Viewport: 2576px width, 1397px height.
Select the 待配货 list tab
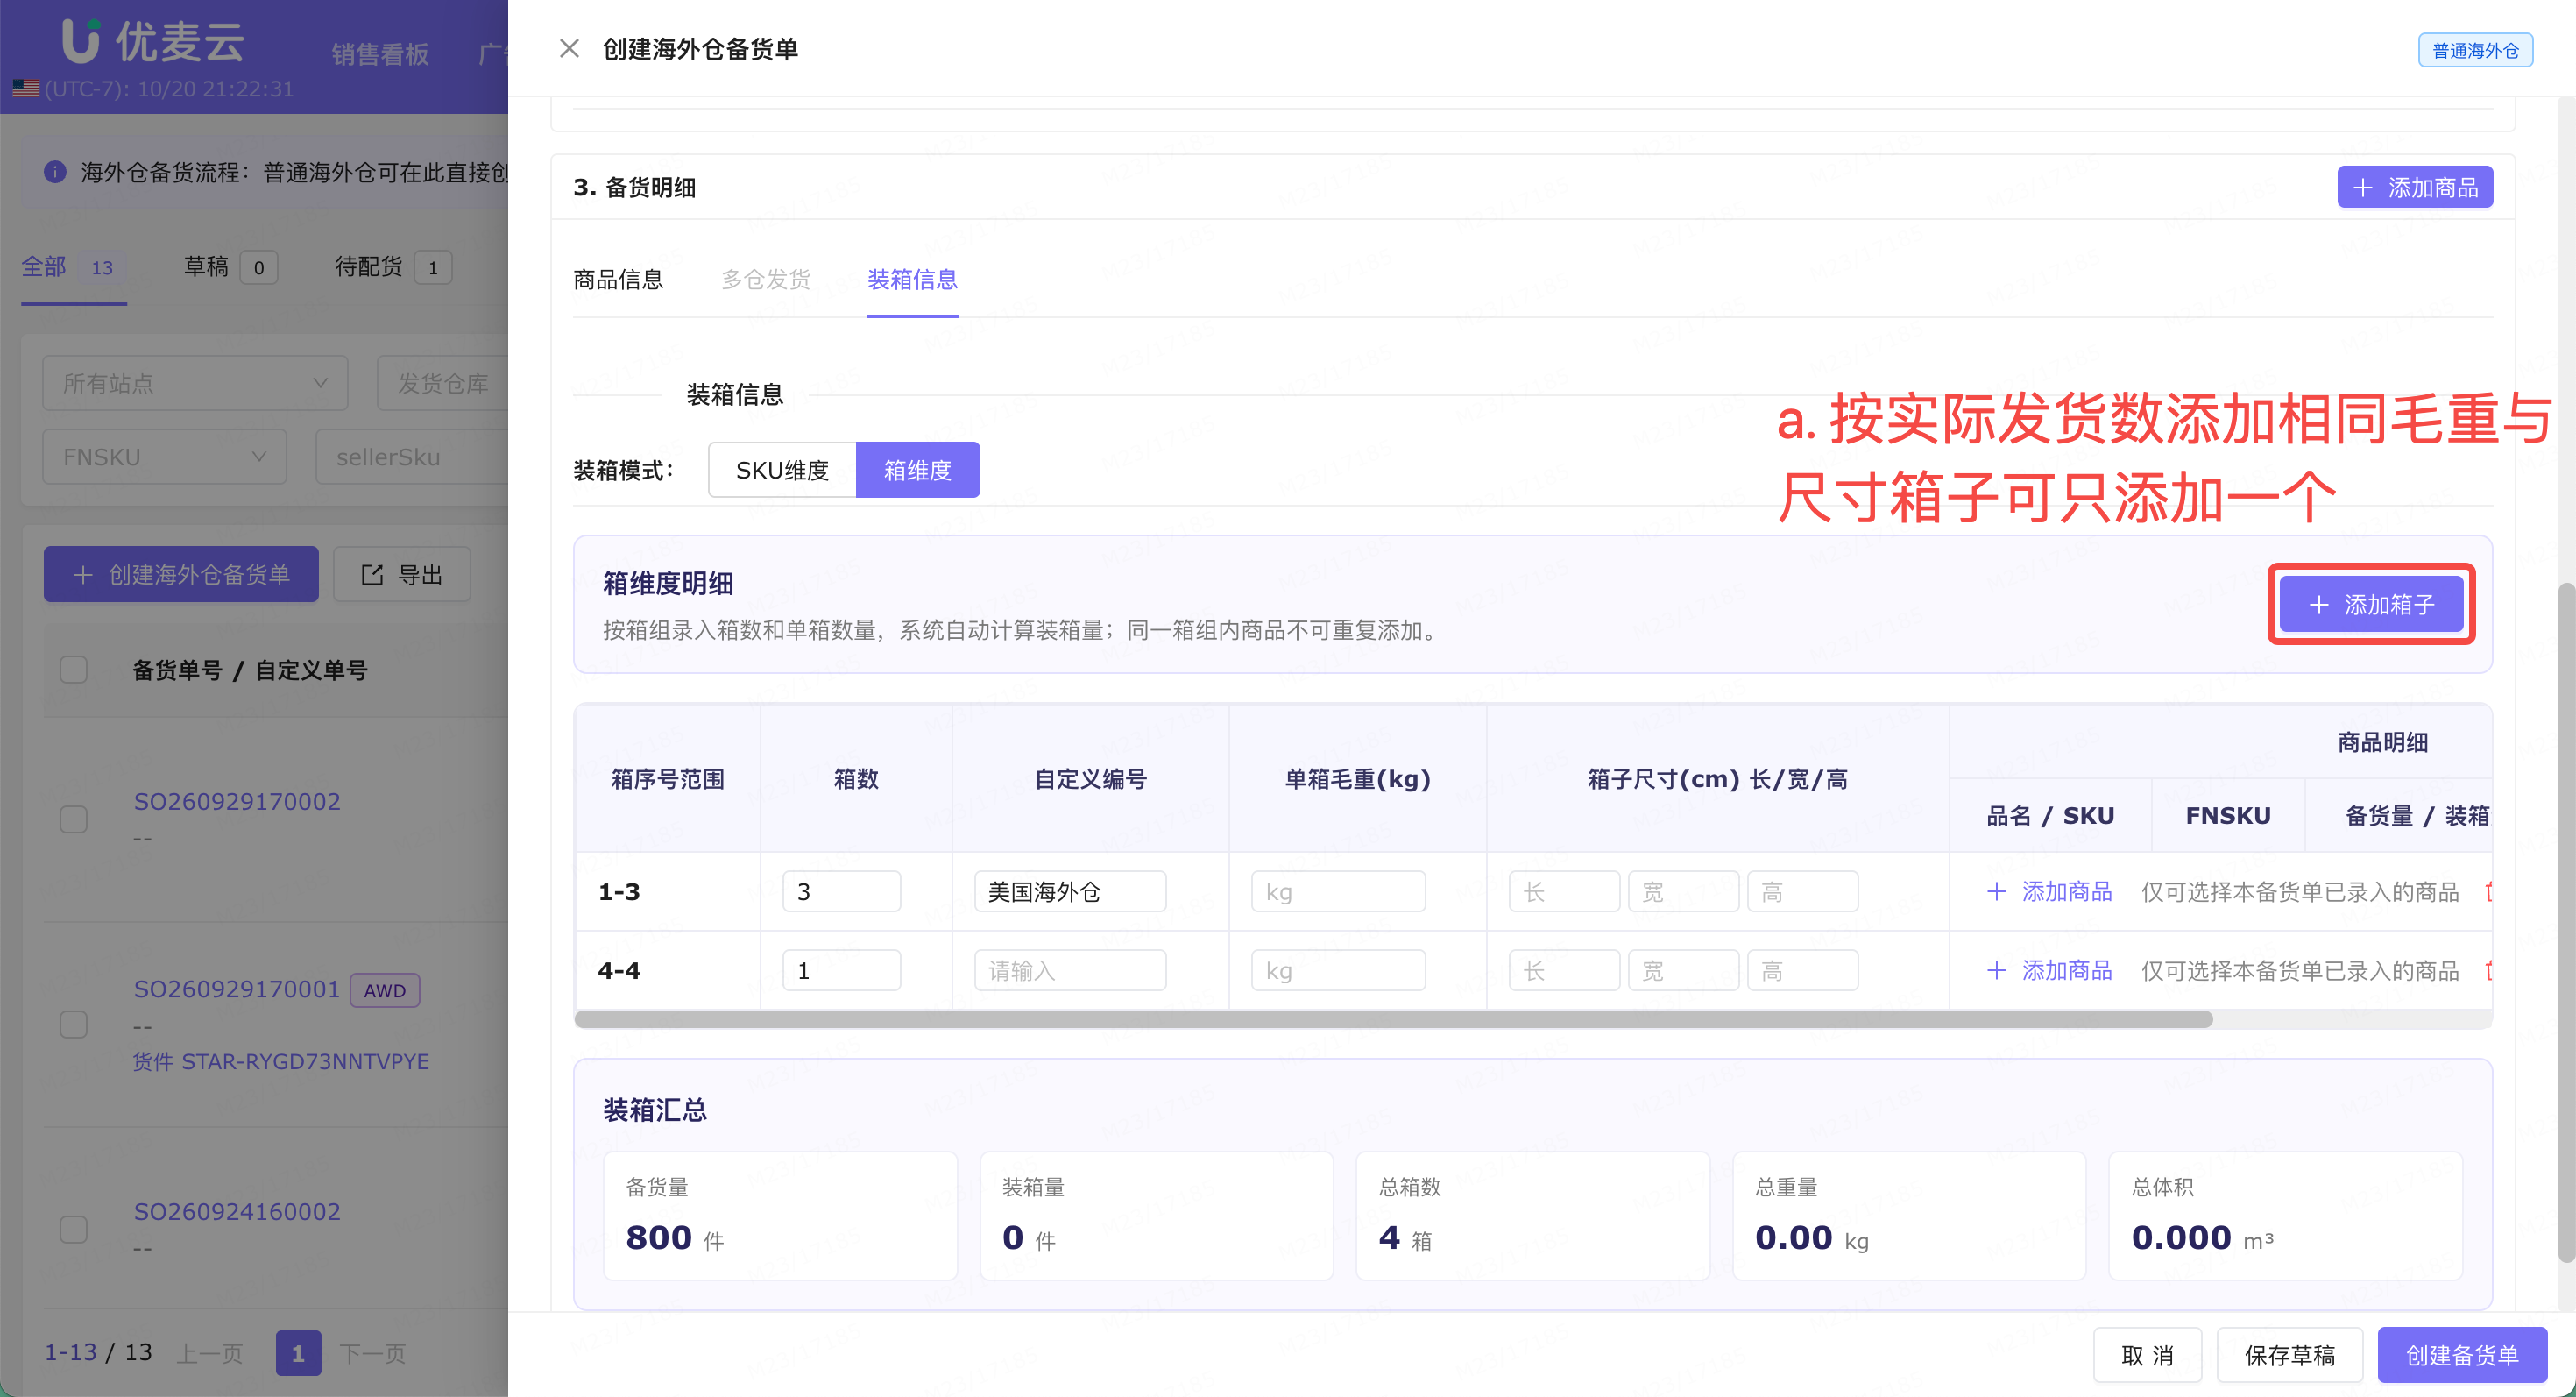click(393, 267)
